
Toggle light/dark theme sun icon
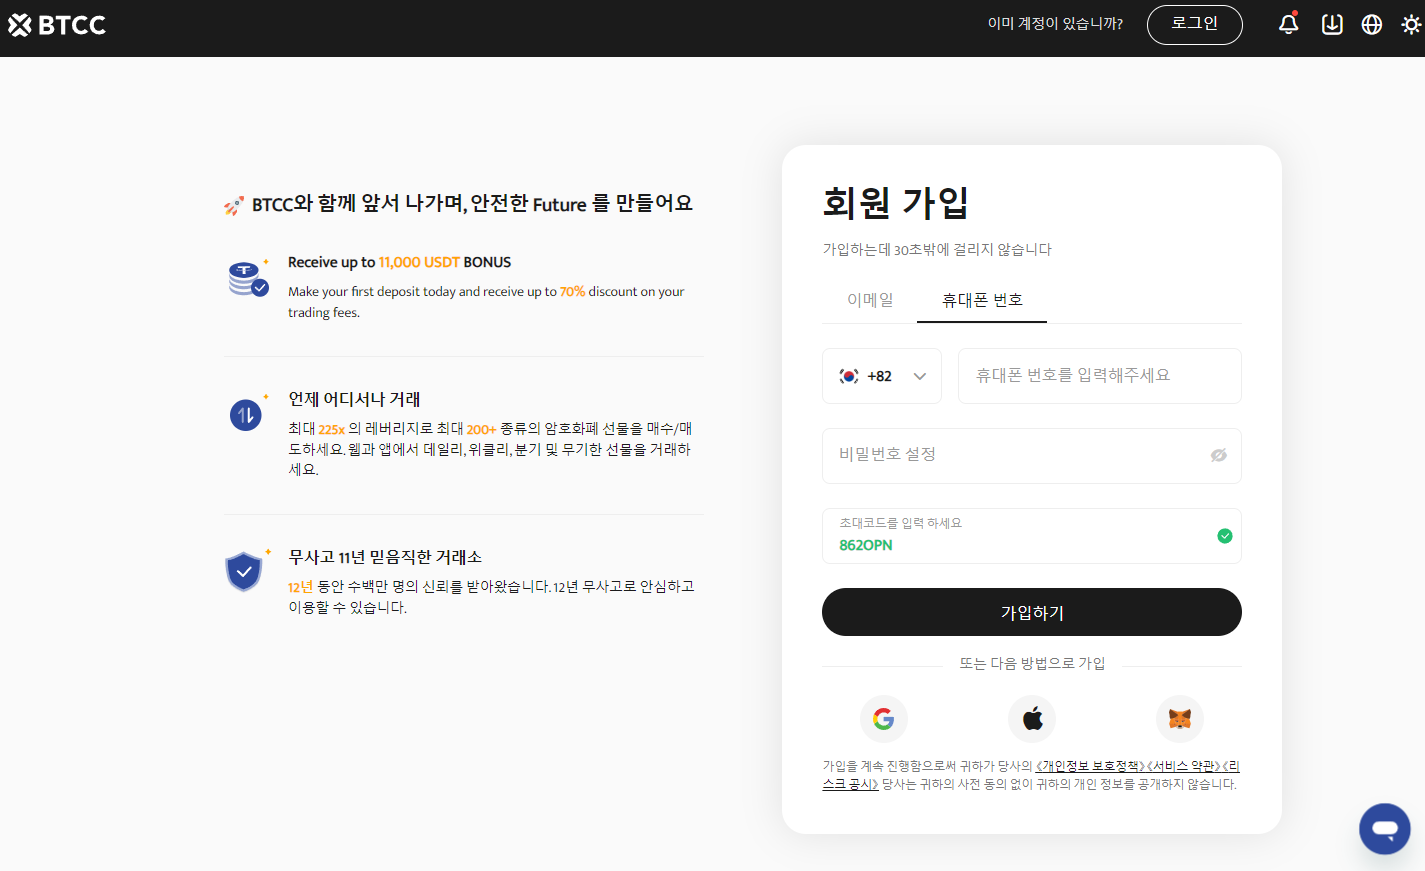[x=1411, y=24]
